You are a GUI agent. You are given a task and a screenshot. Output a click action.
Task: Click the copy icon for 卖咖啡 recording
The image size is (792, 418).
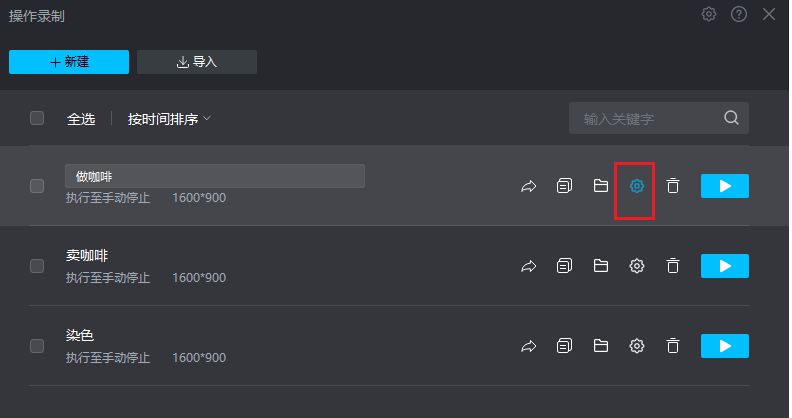coord(565,266)
